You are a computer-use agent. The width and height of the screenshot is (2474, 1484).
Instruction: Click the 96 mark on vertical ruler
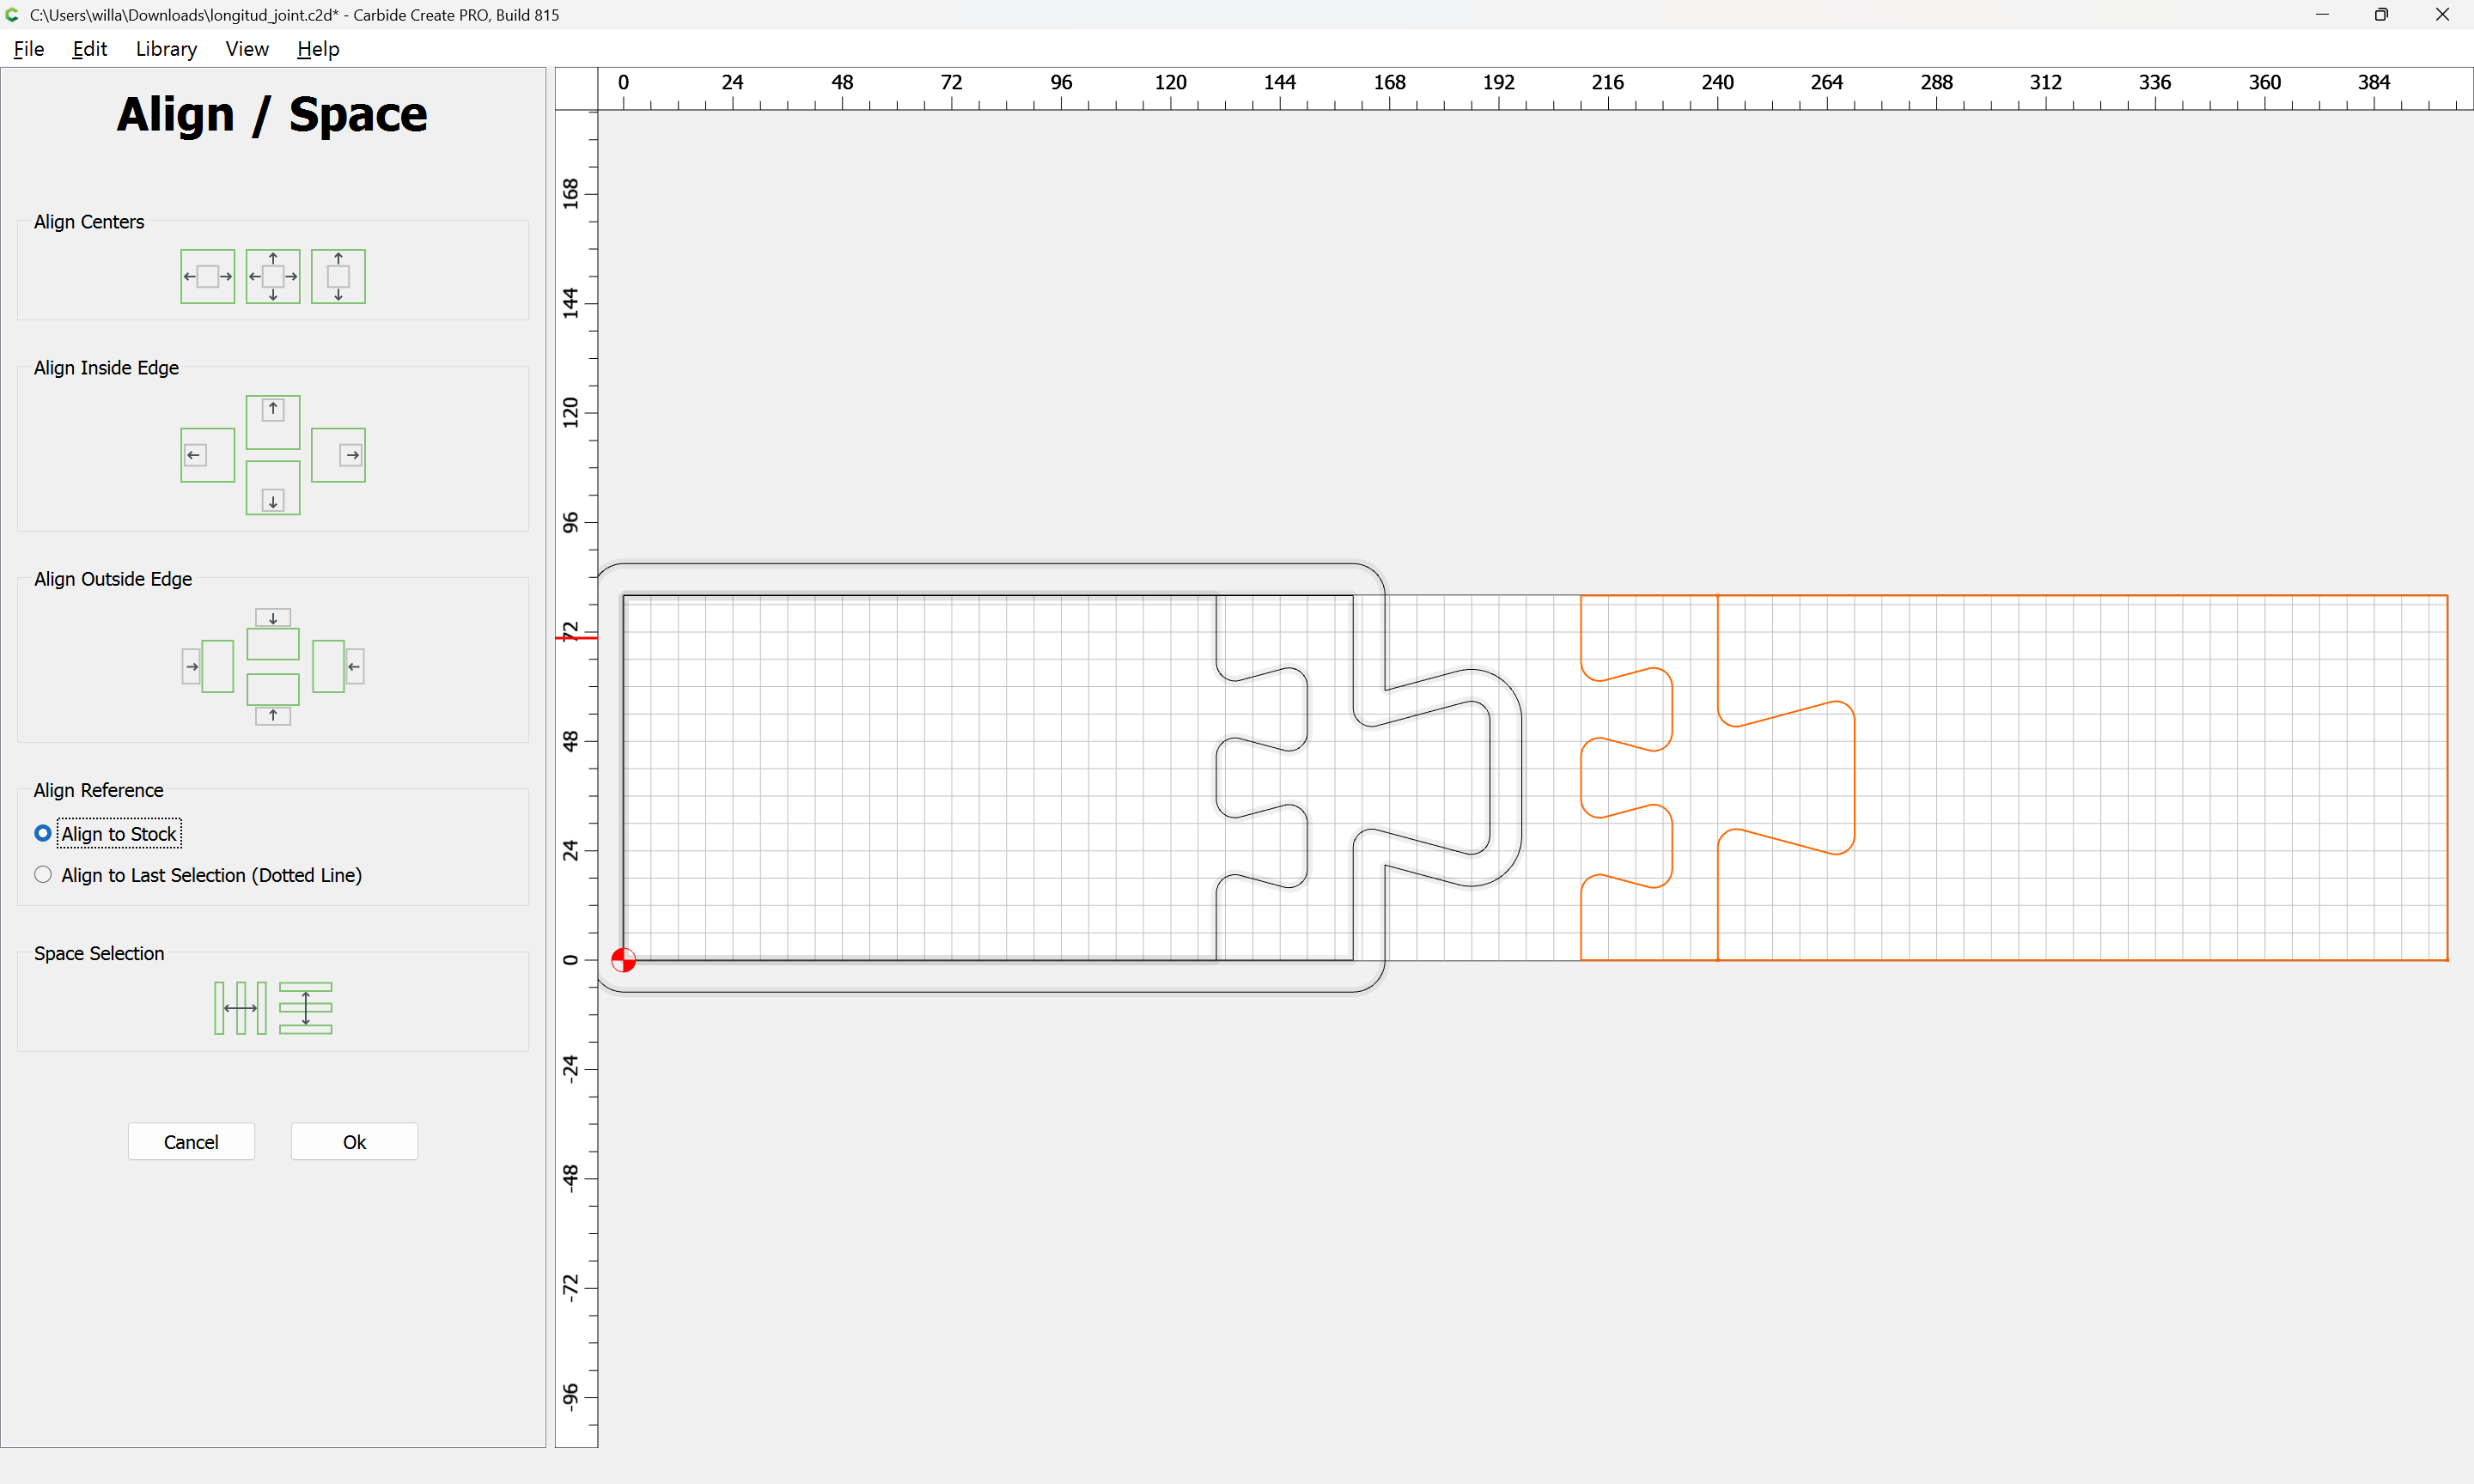[571, 522]
